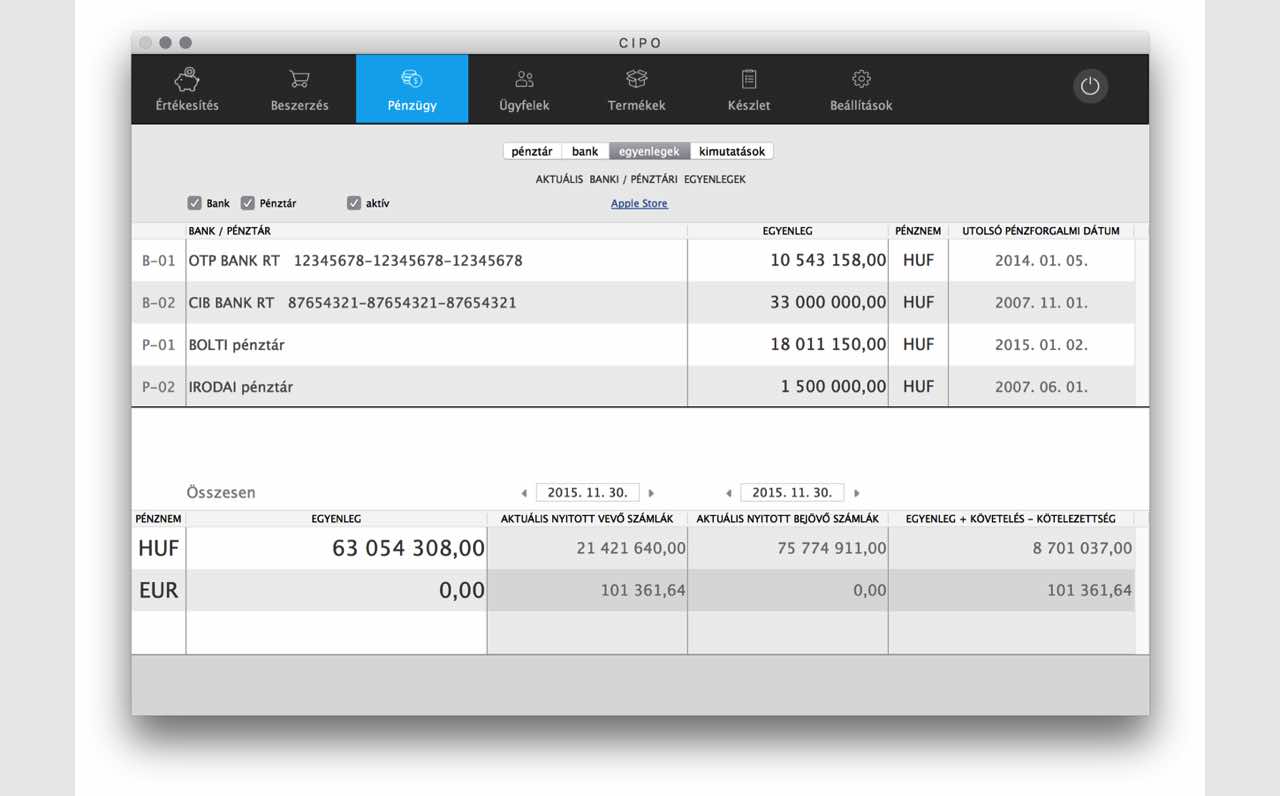This screenshot has width=1280, height=796.
Task: Open the Készlet clipboard icon
Action: [x=749, y=79]
